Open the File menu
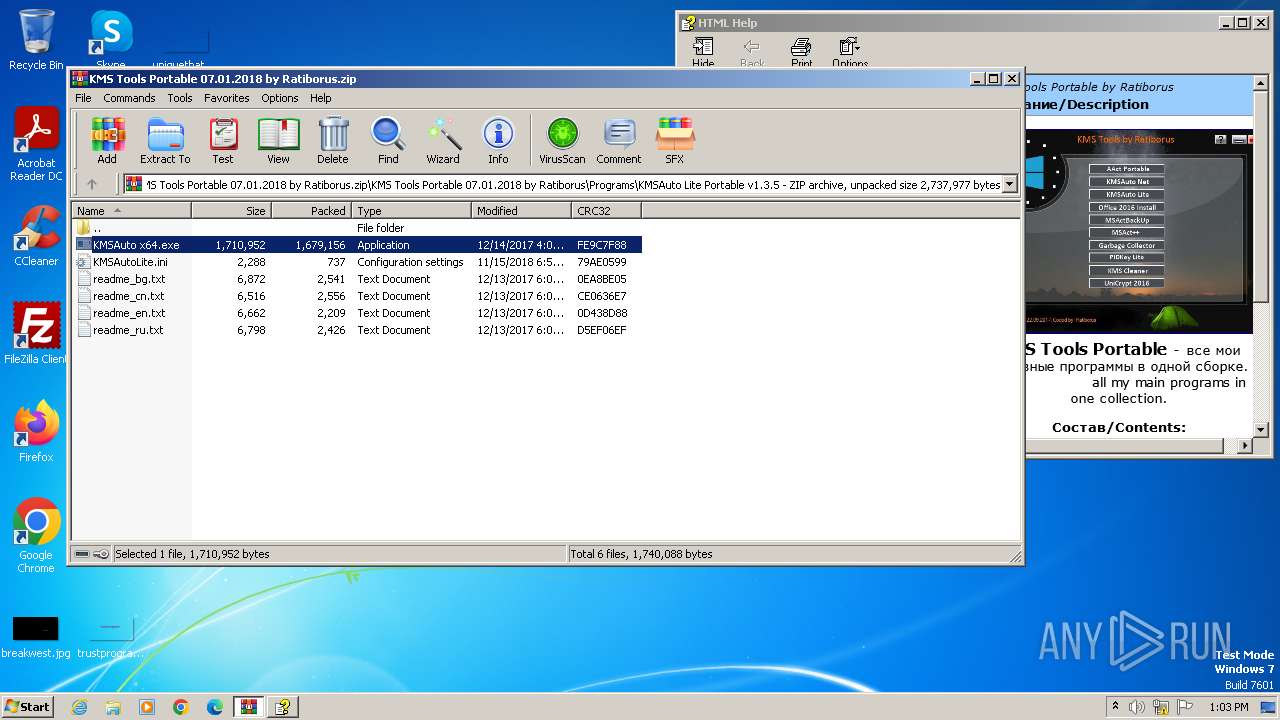This screenshot has height=720, width=1280. click(83, 98)
